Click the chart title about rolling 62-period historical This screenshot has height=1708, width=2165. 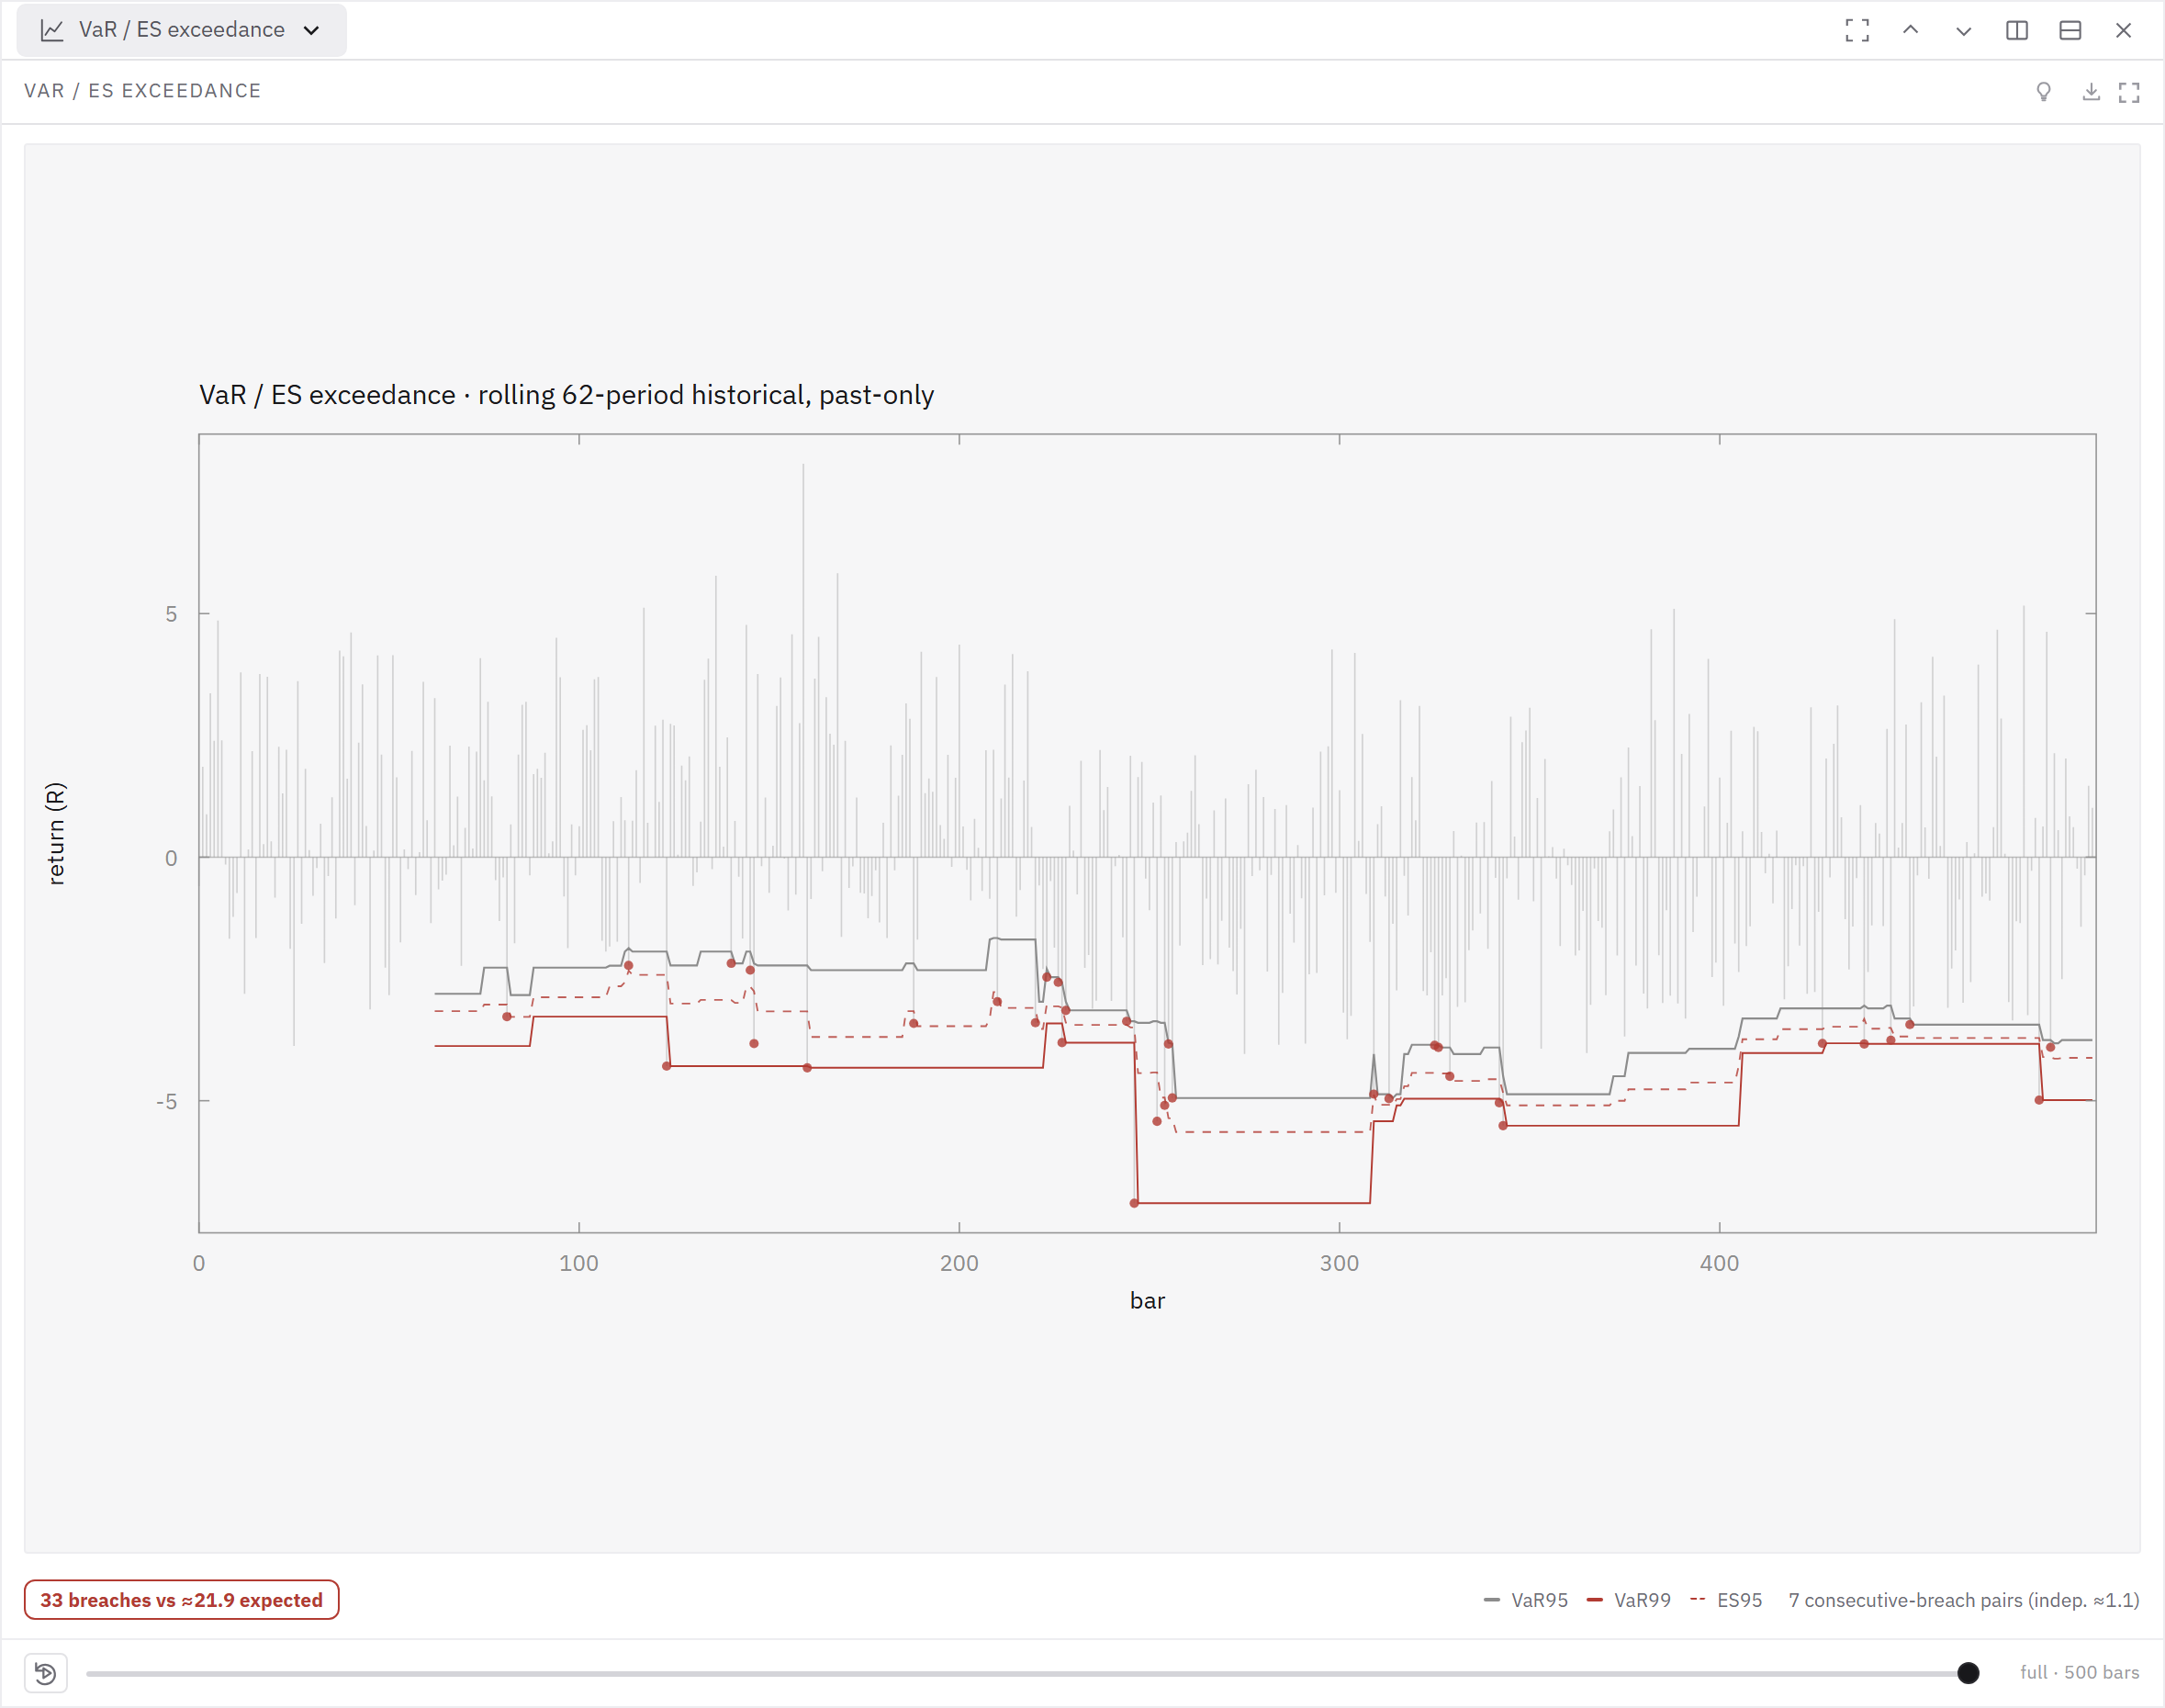click(566, 395)
